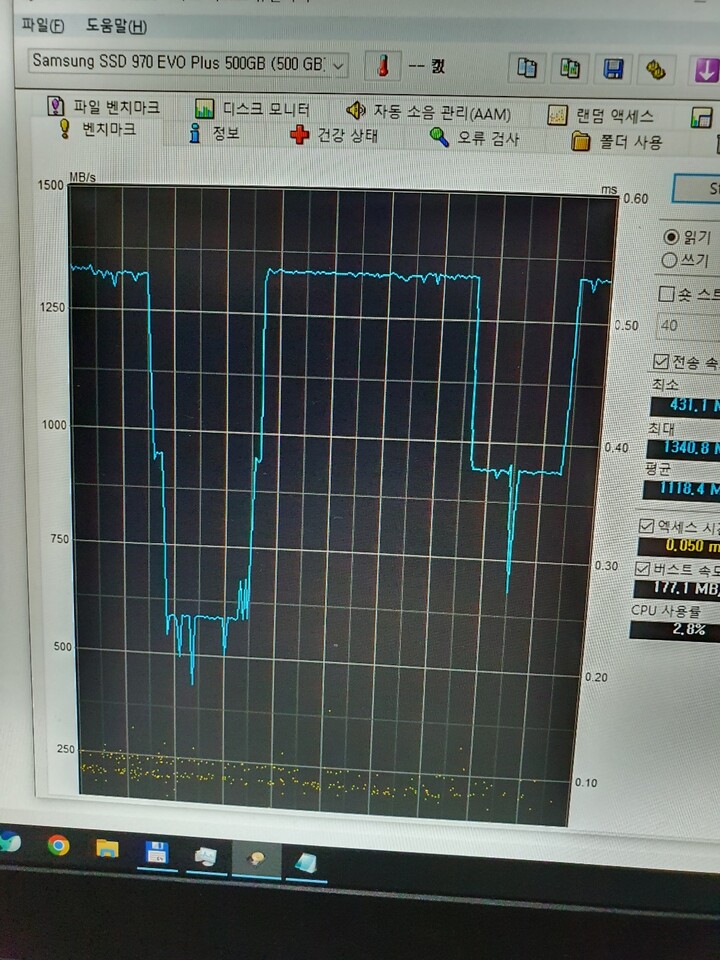The image size is (720, 960).
Task: Open Edge from the taskbar
Action: point(9,842)
